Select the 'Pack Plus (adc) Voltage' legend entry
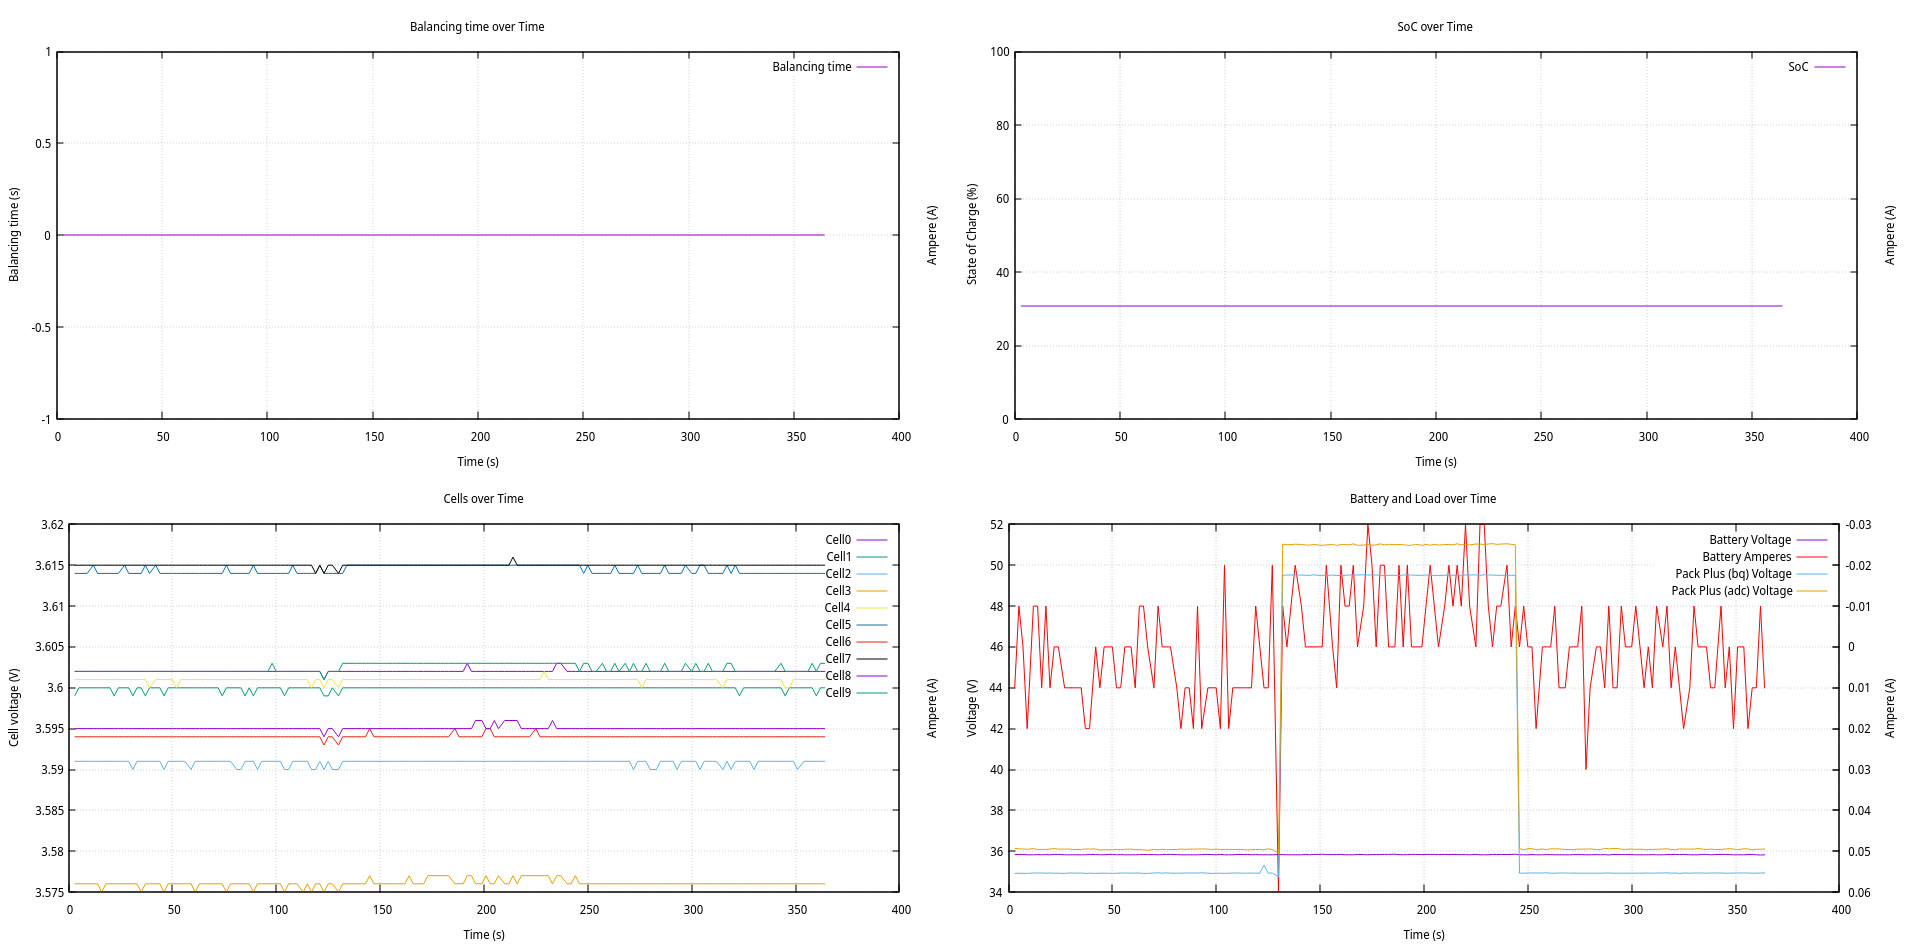The width and height of the screenshot is (1916, 946). (x=1748, y=591)
